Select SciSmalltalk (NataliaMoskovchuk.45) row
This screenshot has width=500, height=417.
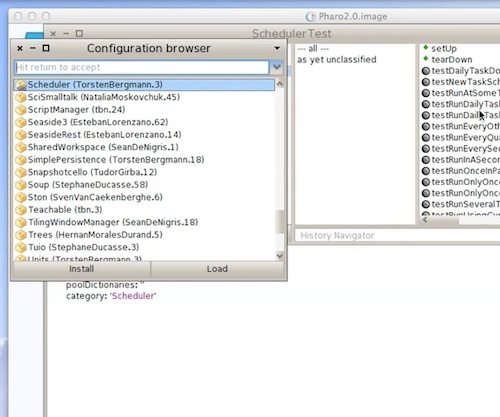[x=144, y=97]
